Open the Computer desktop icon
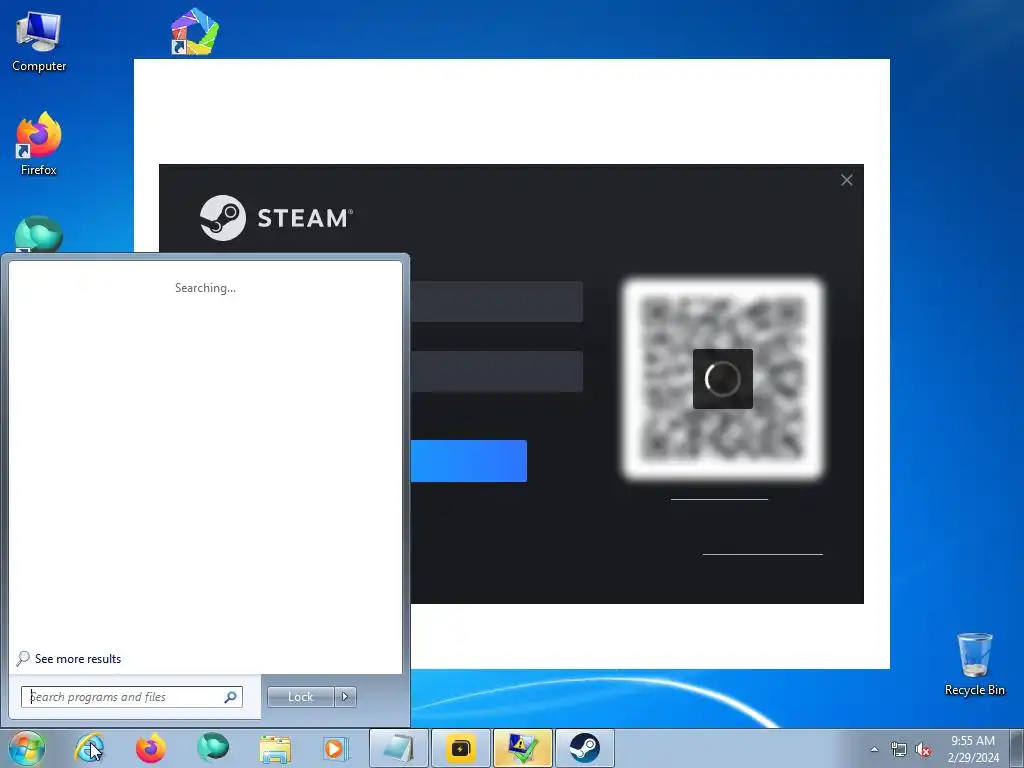This screenshot has width=1024, height=768. [39, 42]
